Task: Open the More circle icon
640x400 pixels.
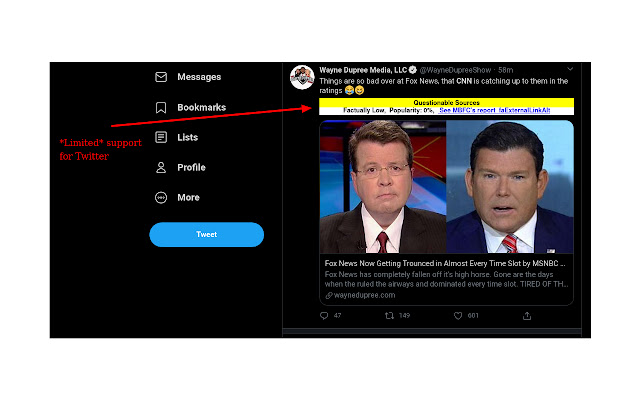Action: pyautogui.click(x=161, y=198)
